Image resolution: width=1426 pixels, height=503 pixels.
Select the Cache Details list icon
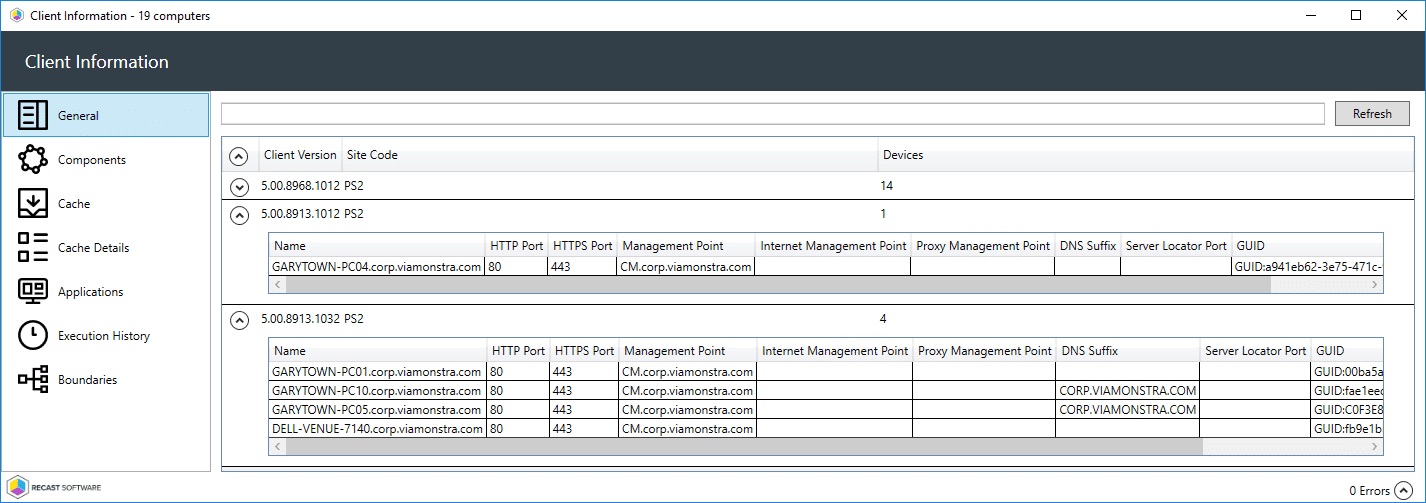coord(33,247)
